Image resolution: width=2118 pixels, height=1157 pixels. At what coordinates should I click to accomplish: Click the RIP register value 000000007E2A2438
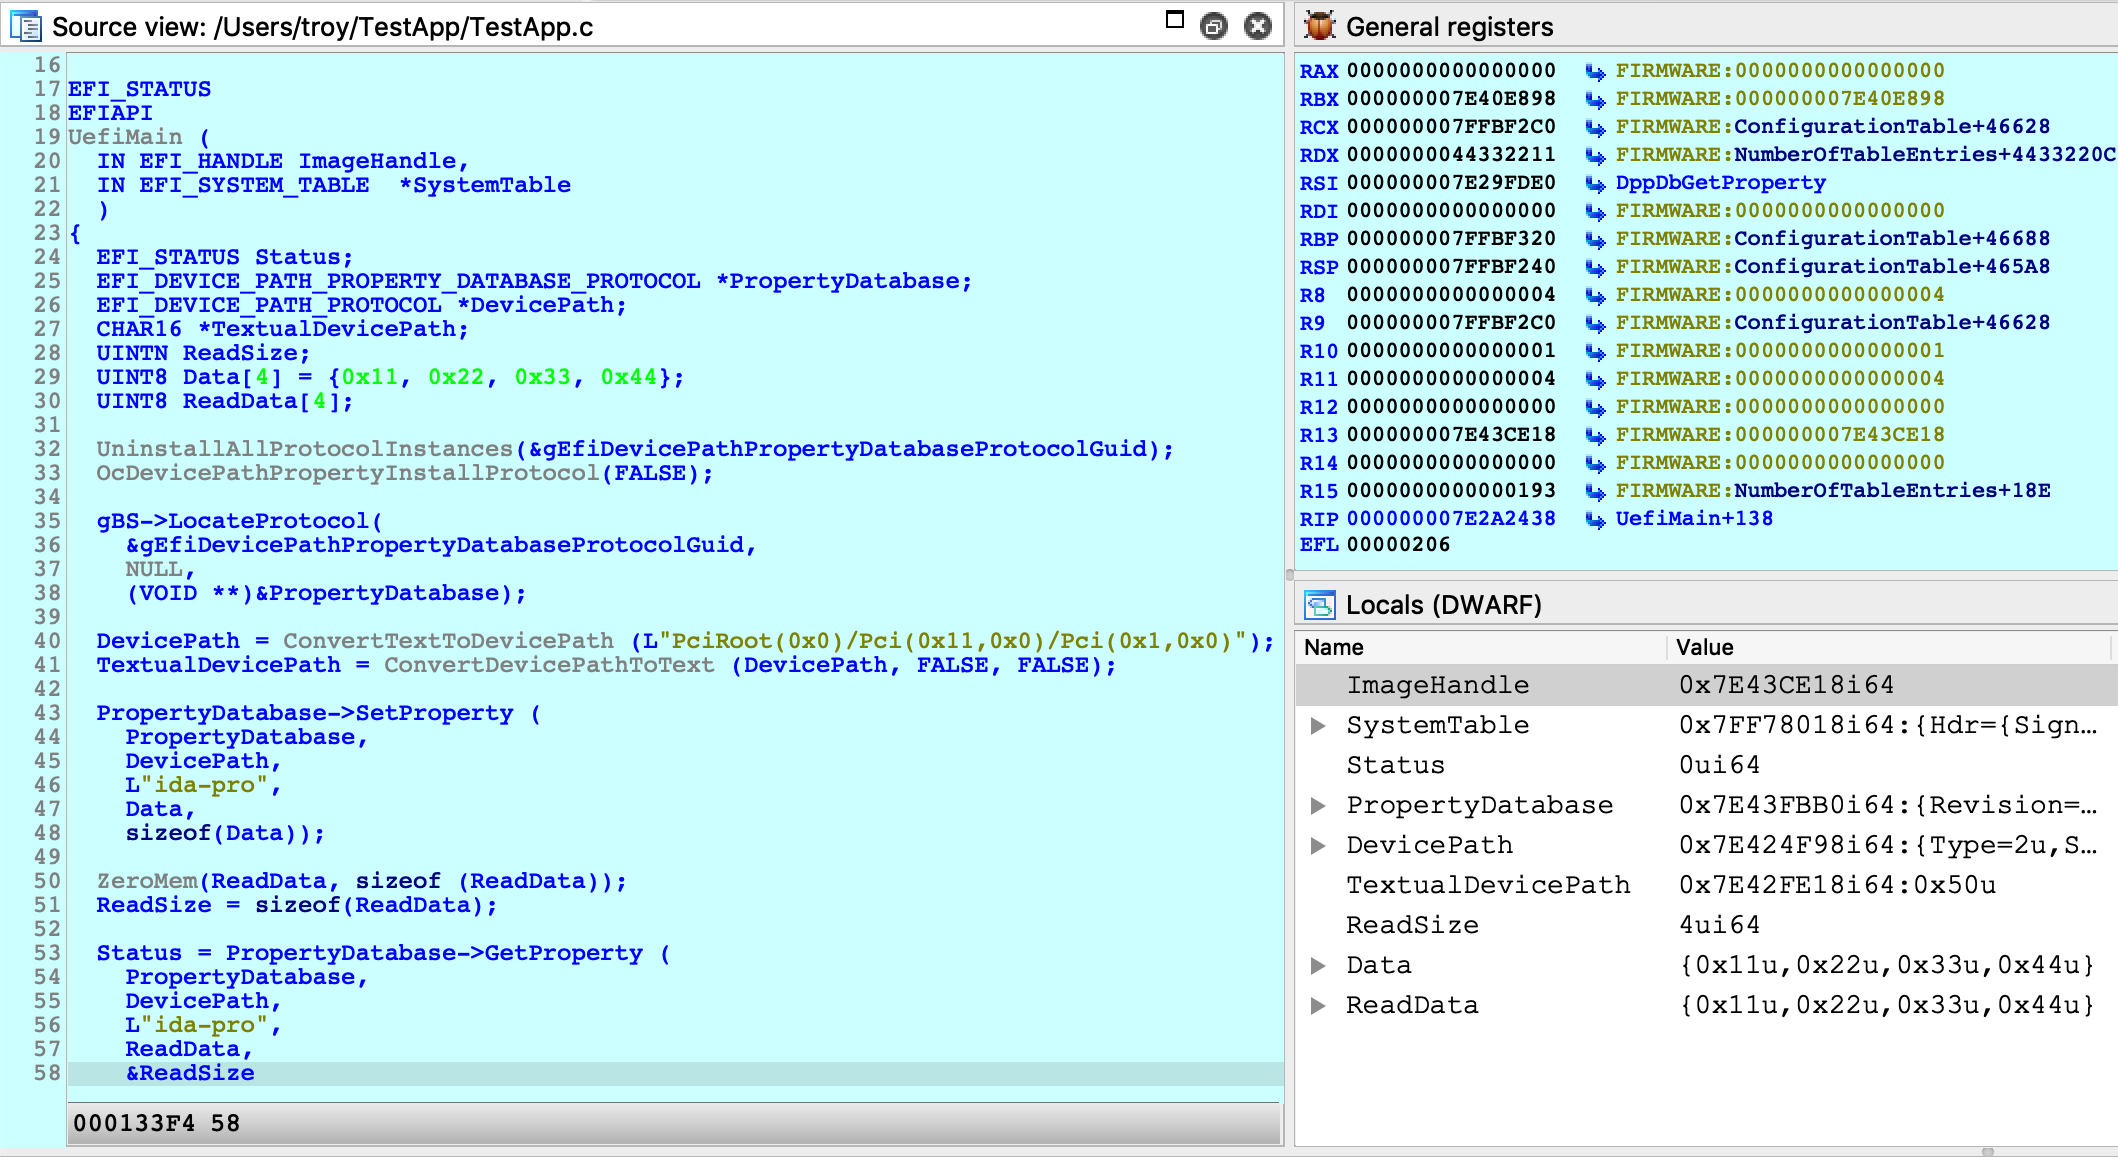1451,519
